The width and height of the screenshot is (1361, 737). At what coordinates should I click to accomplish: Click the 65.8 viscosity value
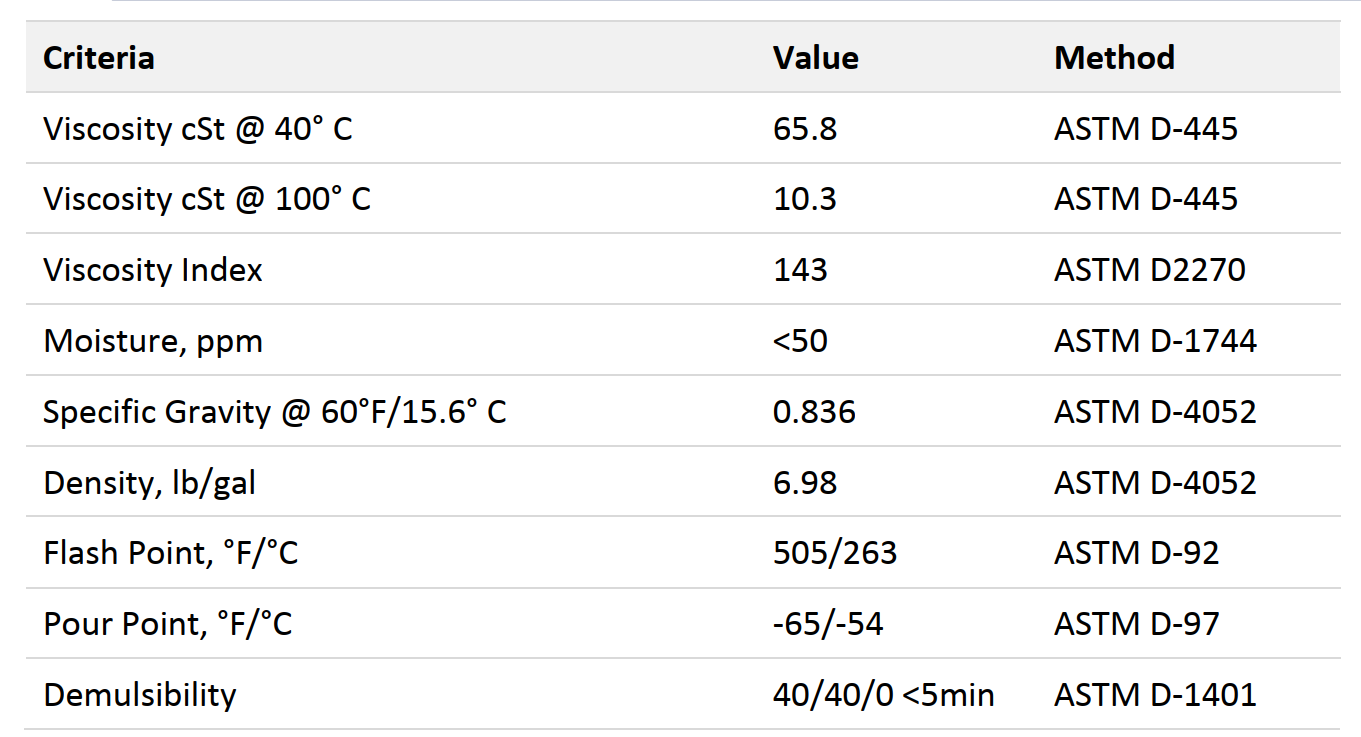804,129
